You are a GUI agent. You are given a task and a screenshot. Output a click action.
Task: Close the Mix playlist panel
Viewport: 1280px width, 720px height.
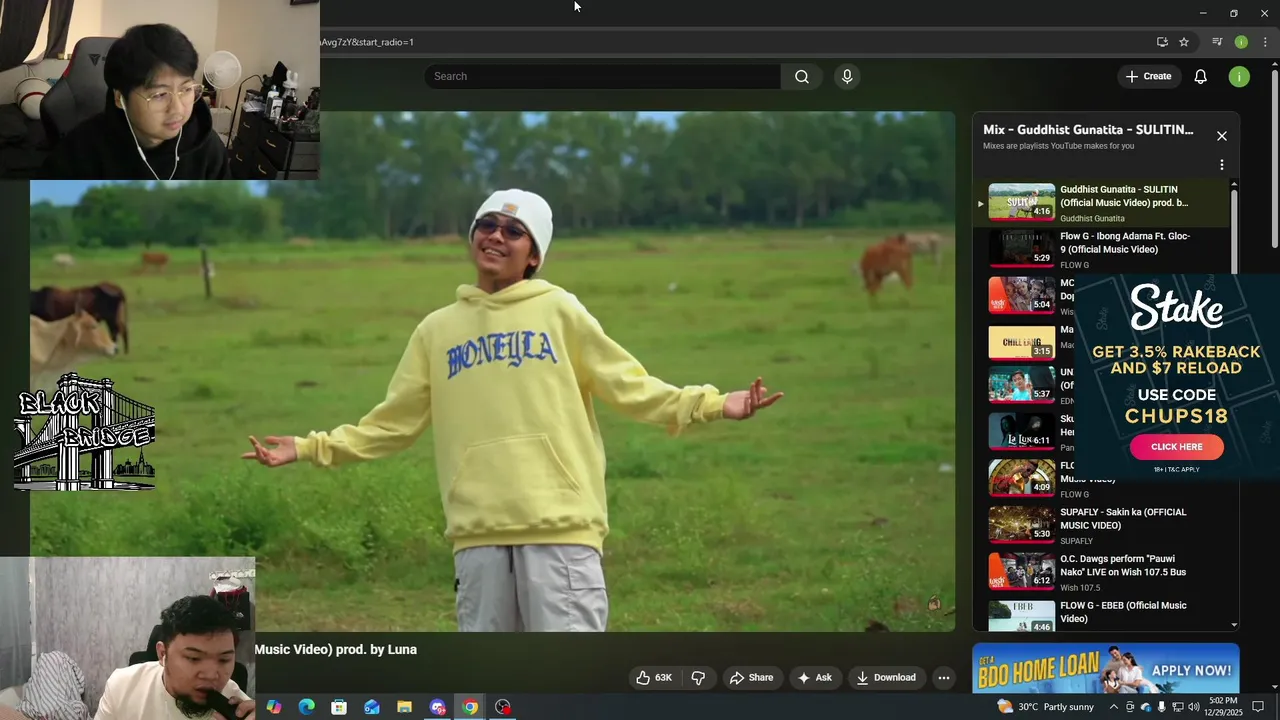[1222, 136]
